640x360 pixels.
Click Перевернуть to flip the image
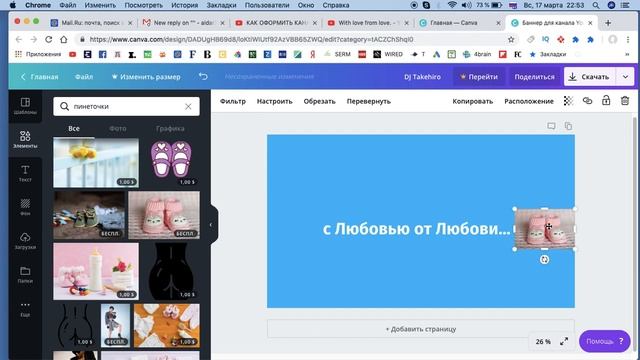point(369,101)
